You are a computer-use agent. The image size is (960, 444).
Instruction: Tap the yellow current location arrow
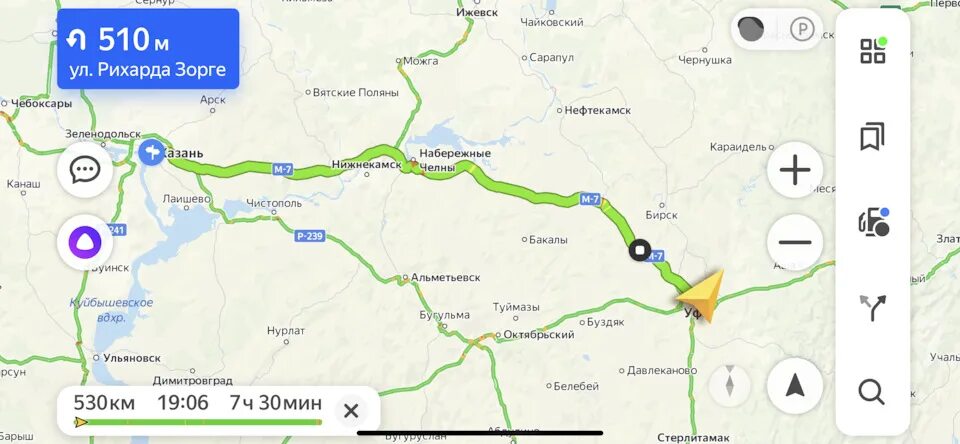pyautogui.click(x=703, y=295)
